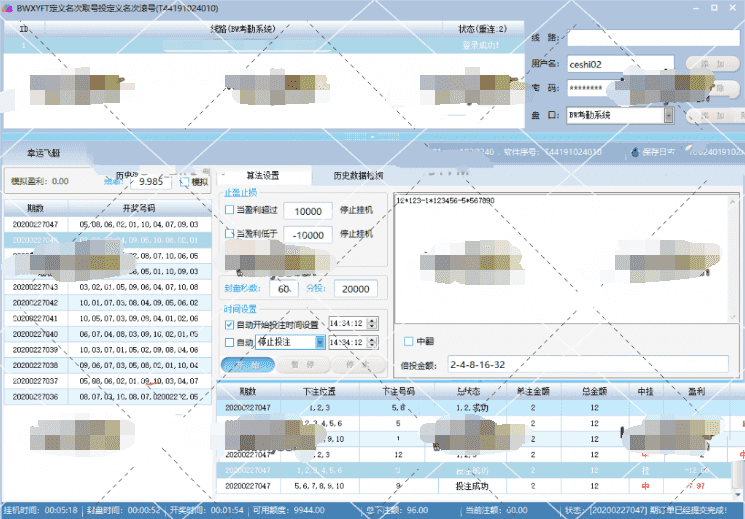Screen dimensions: 745x519
Task: Click 可用额度: 9944.00 in status bar
Action: click(x=288, y=510)
